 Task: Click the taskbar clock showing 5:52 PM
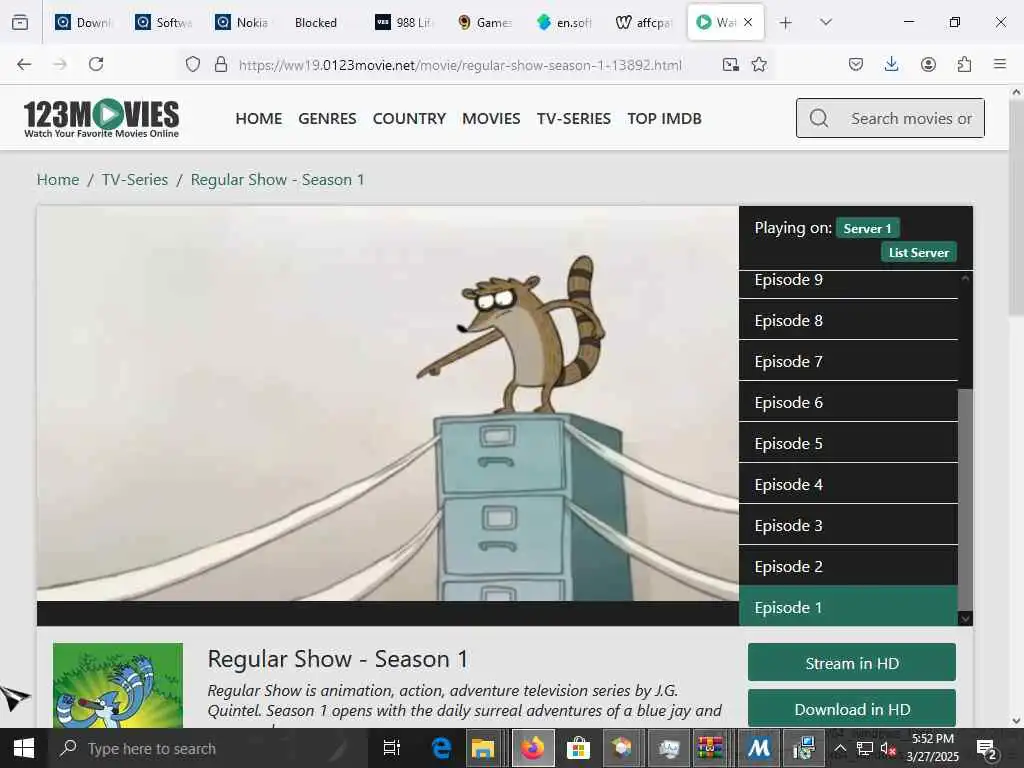[933, 748]
